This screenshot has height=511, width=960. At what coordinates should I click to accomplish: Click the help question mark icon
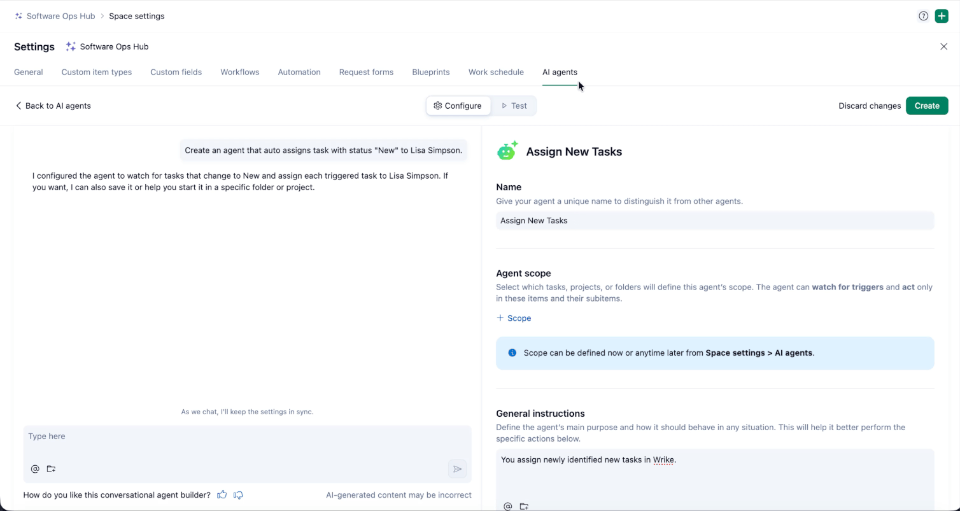click(x=923, y=17)
